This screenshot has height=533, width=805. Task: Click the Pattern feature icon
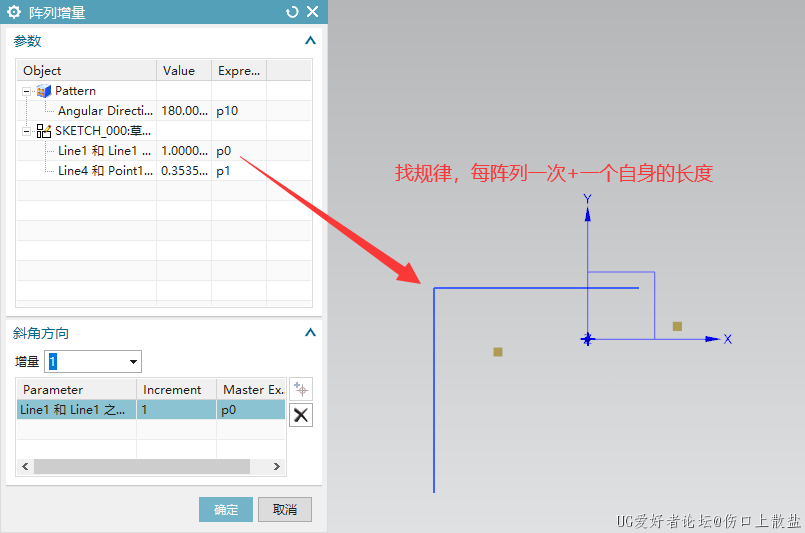[43, 91]
